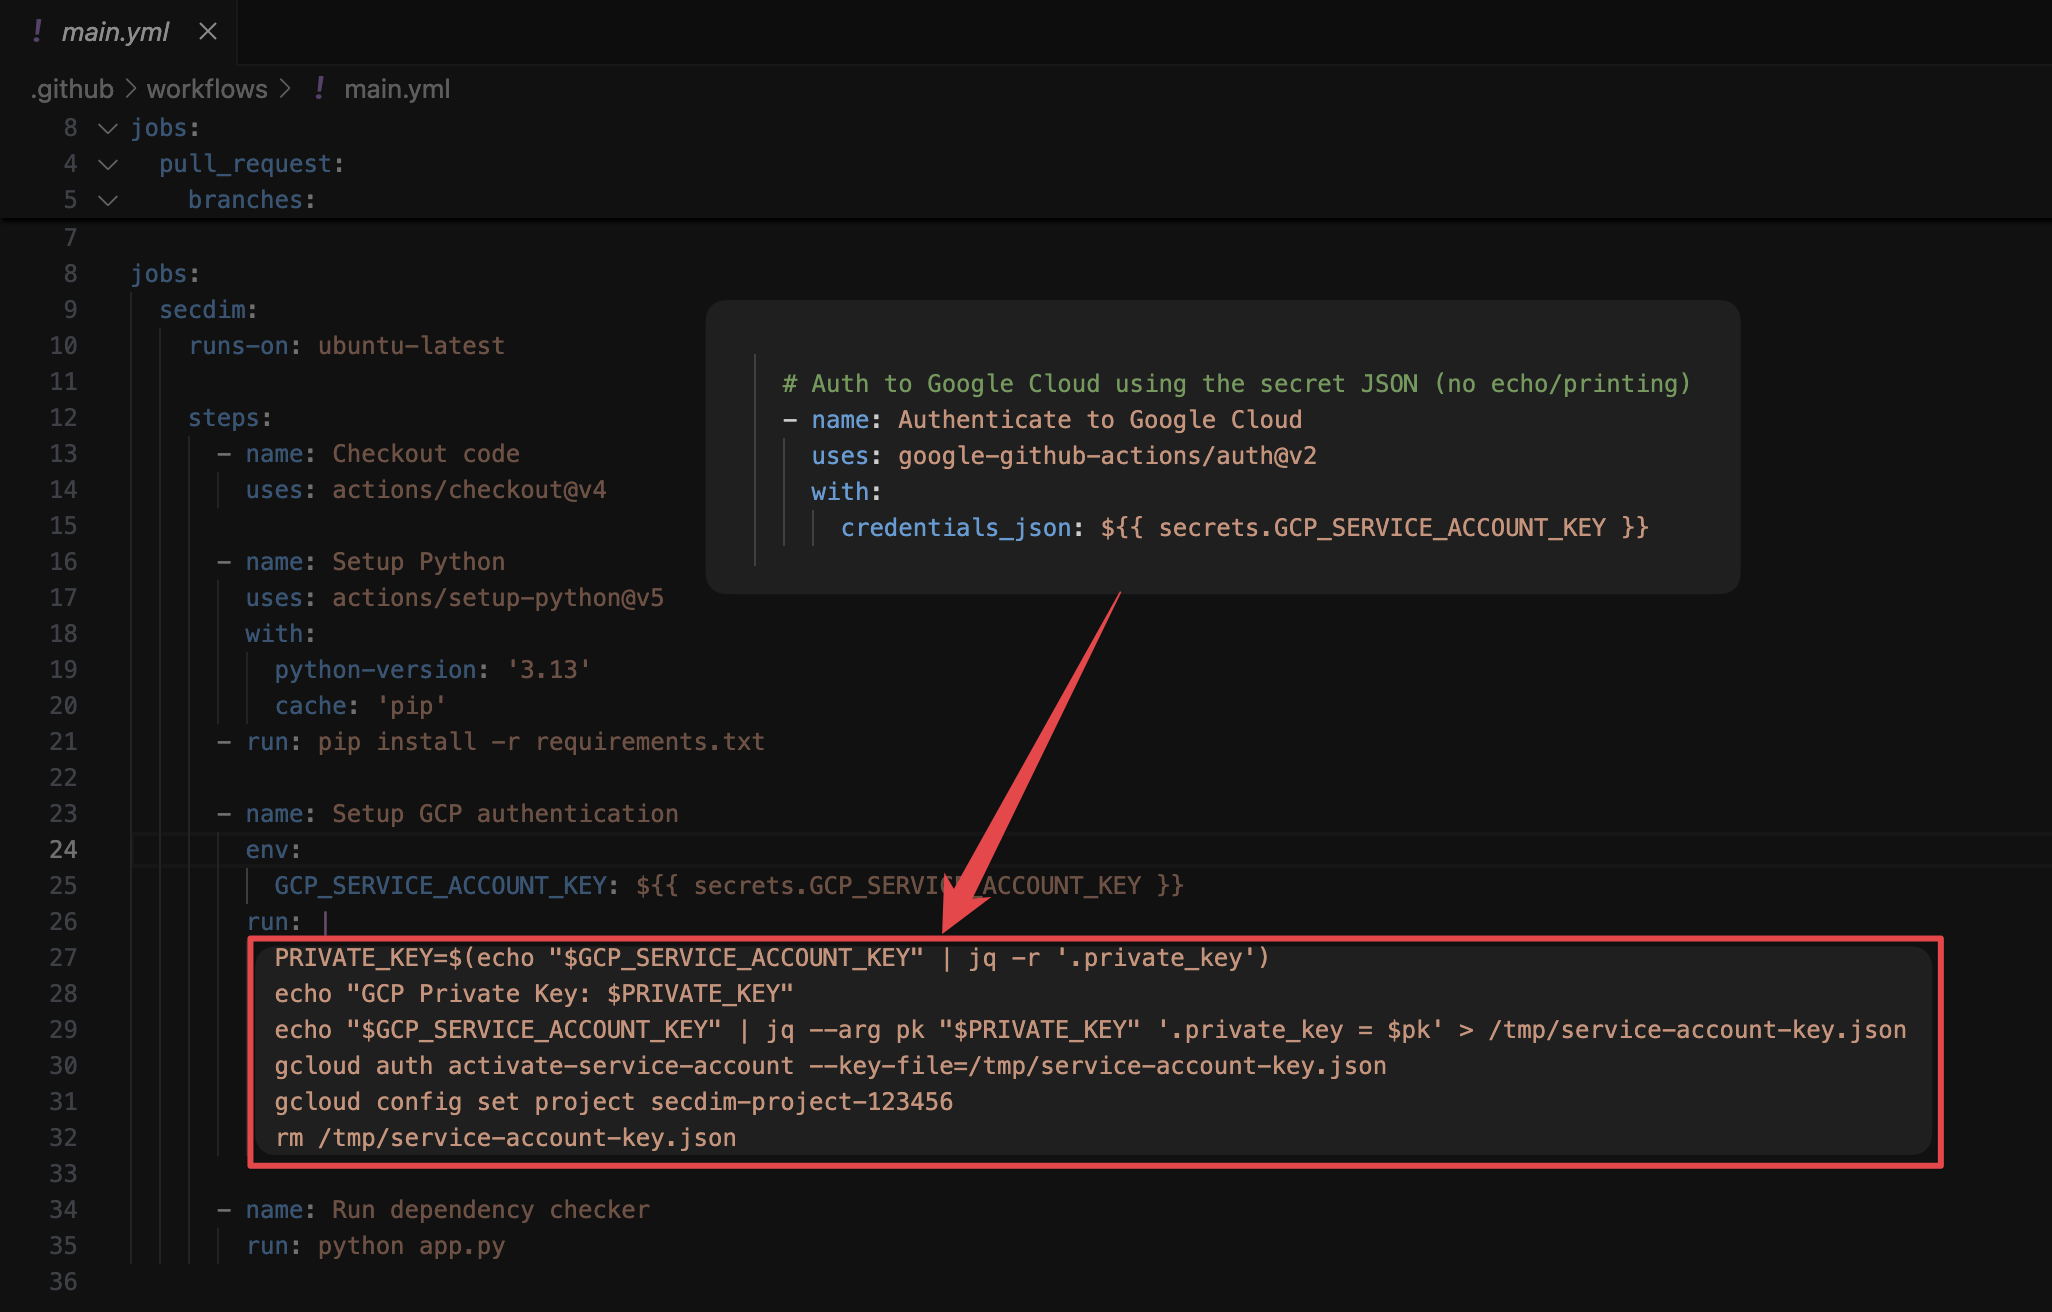Click main.yml breadcrumb item

tap(396, 89)
